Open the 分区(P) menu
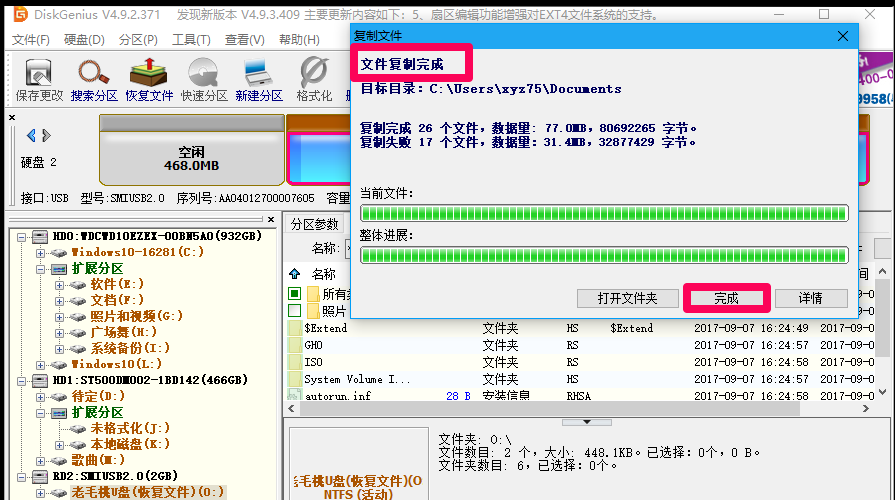This screenshot has height=500, width=895. point(138,39)
